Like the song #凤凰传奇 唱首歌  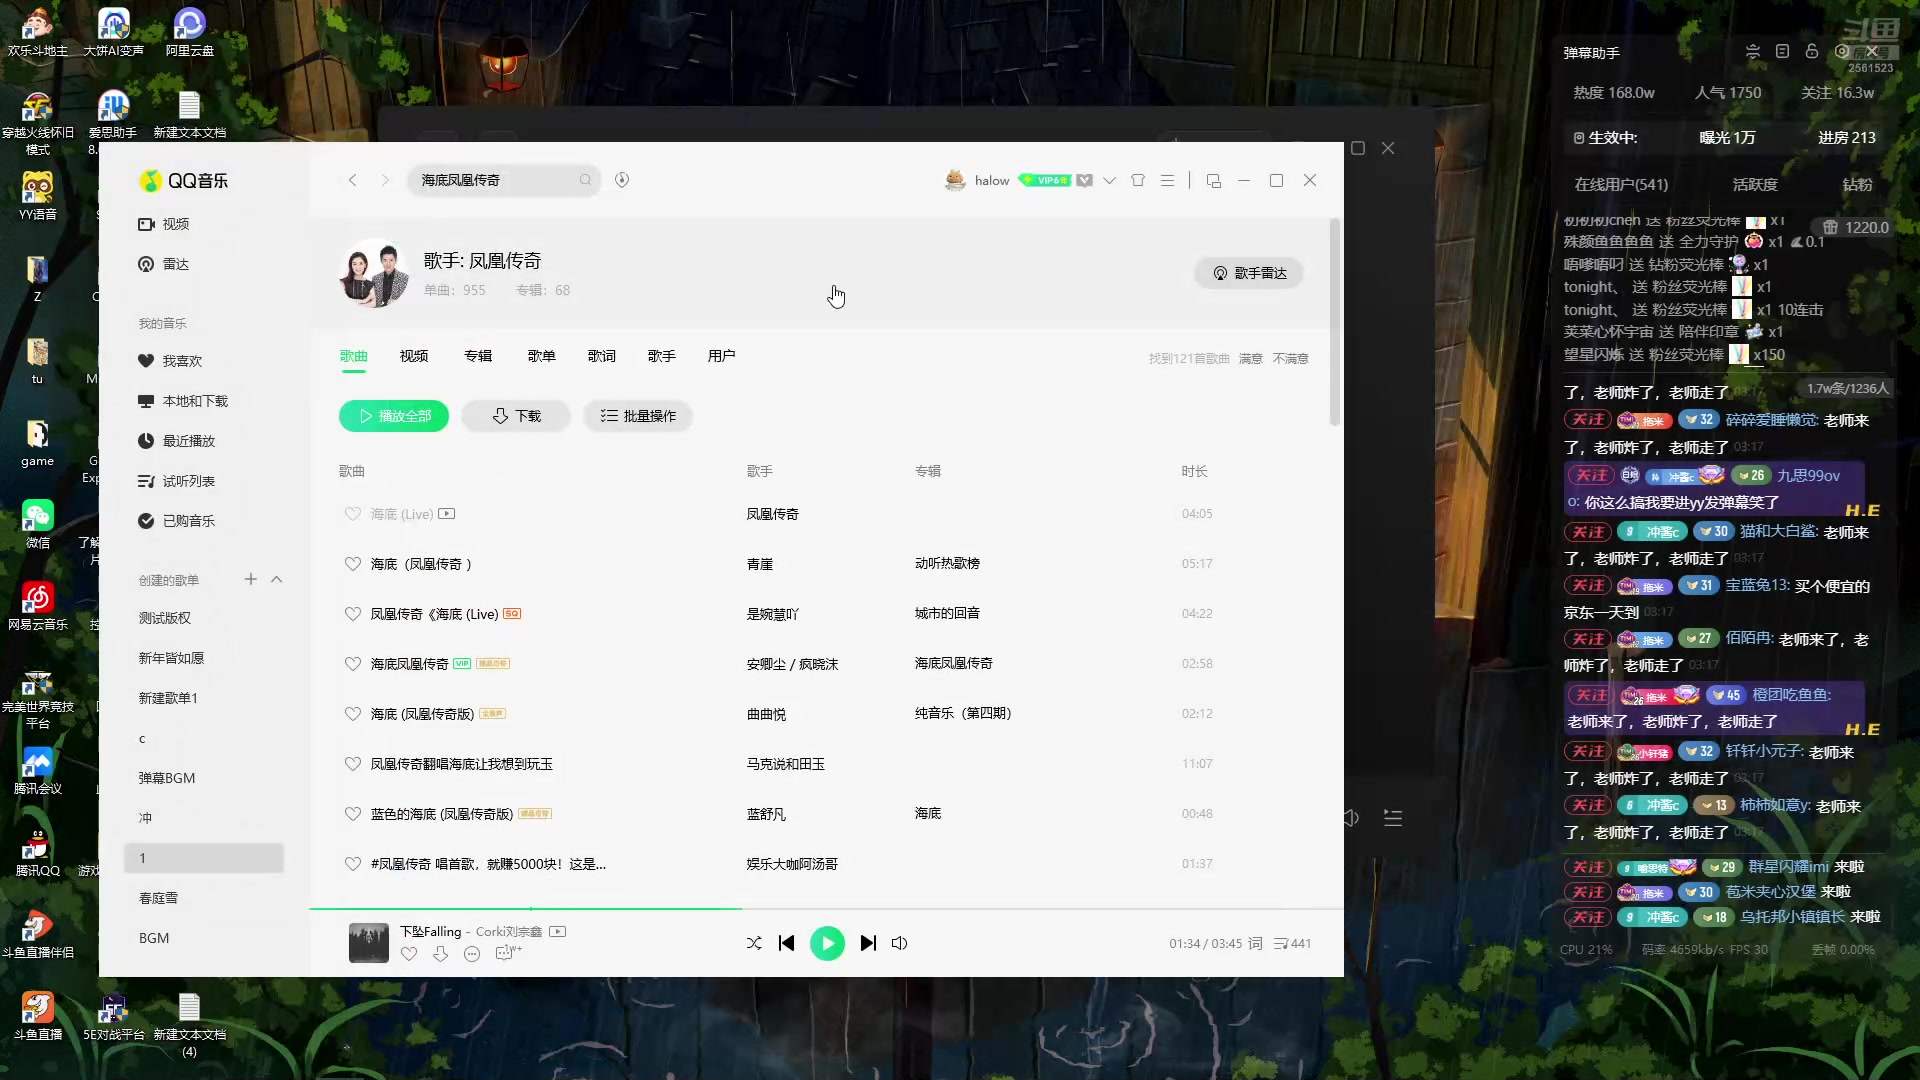[353, 864]
